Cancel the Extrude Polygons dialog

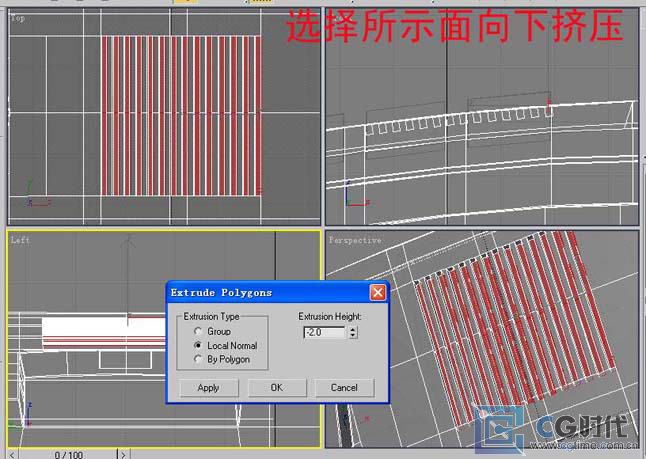[344, 388]
